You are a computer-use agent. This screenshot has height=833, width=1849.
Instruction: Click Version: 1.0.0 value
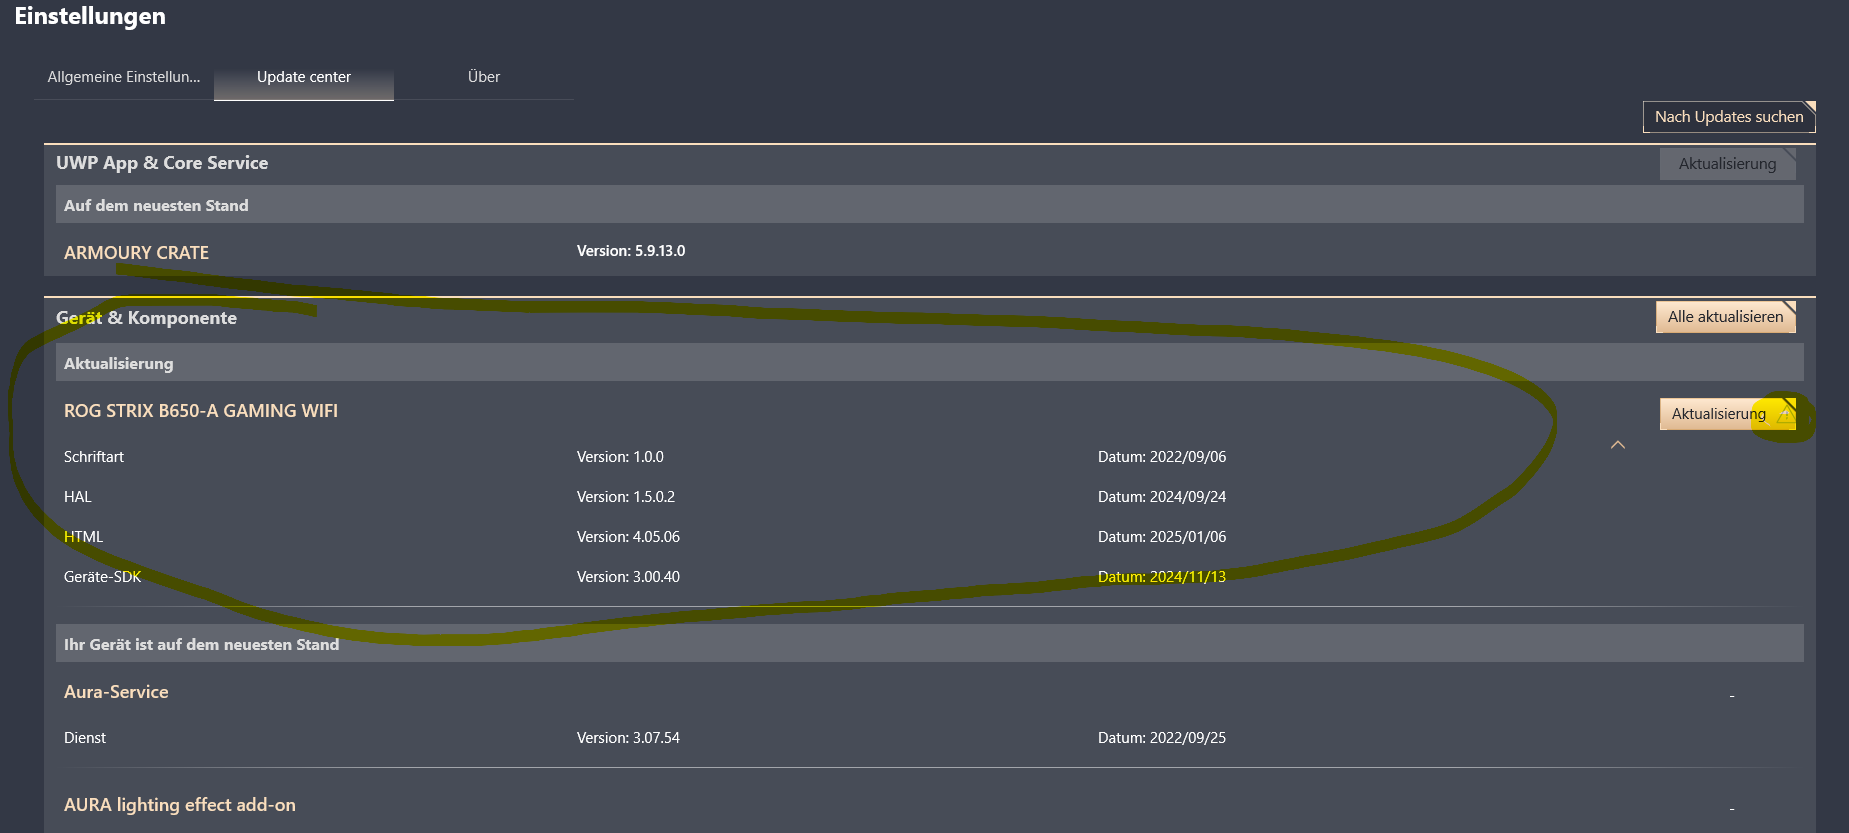pos(620,457)
